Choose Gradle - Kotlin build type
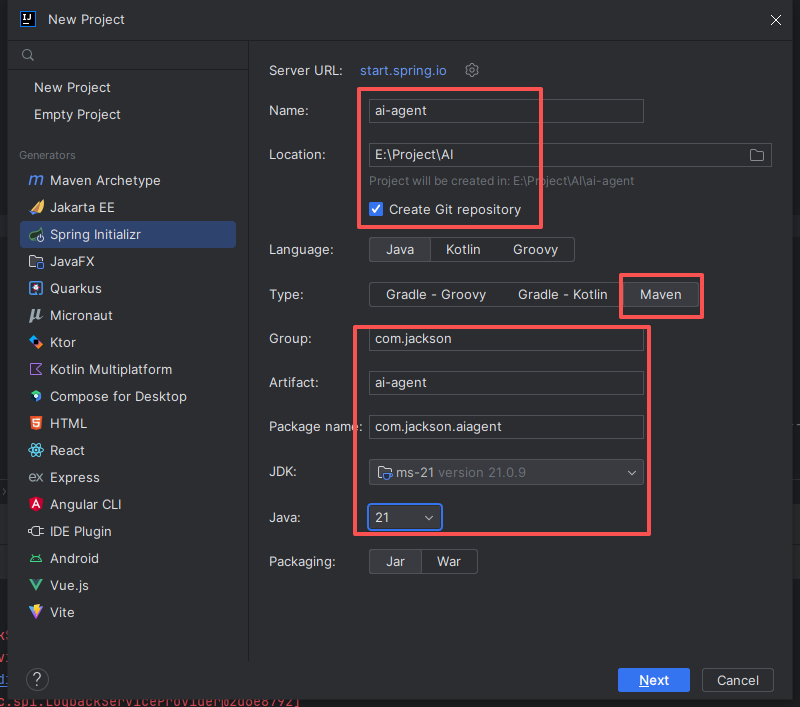Screen dimensions: 800x707 [x=563, y=294]
